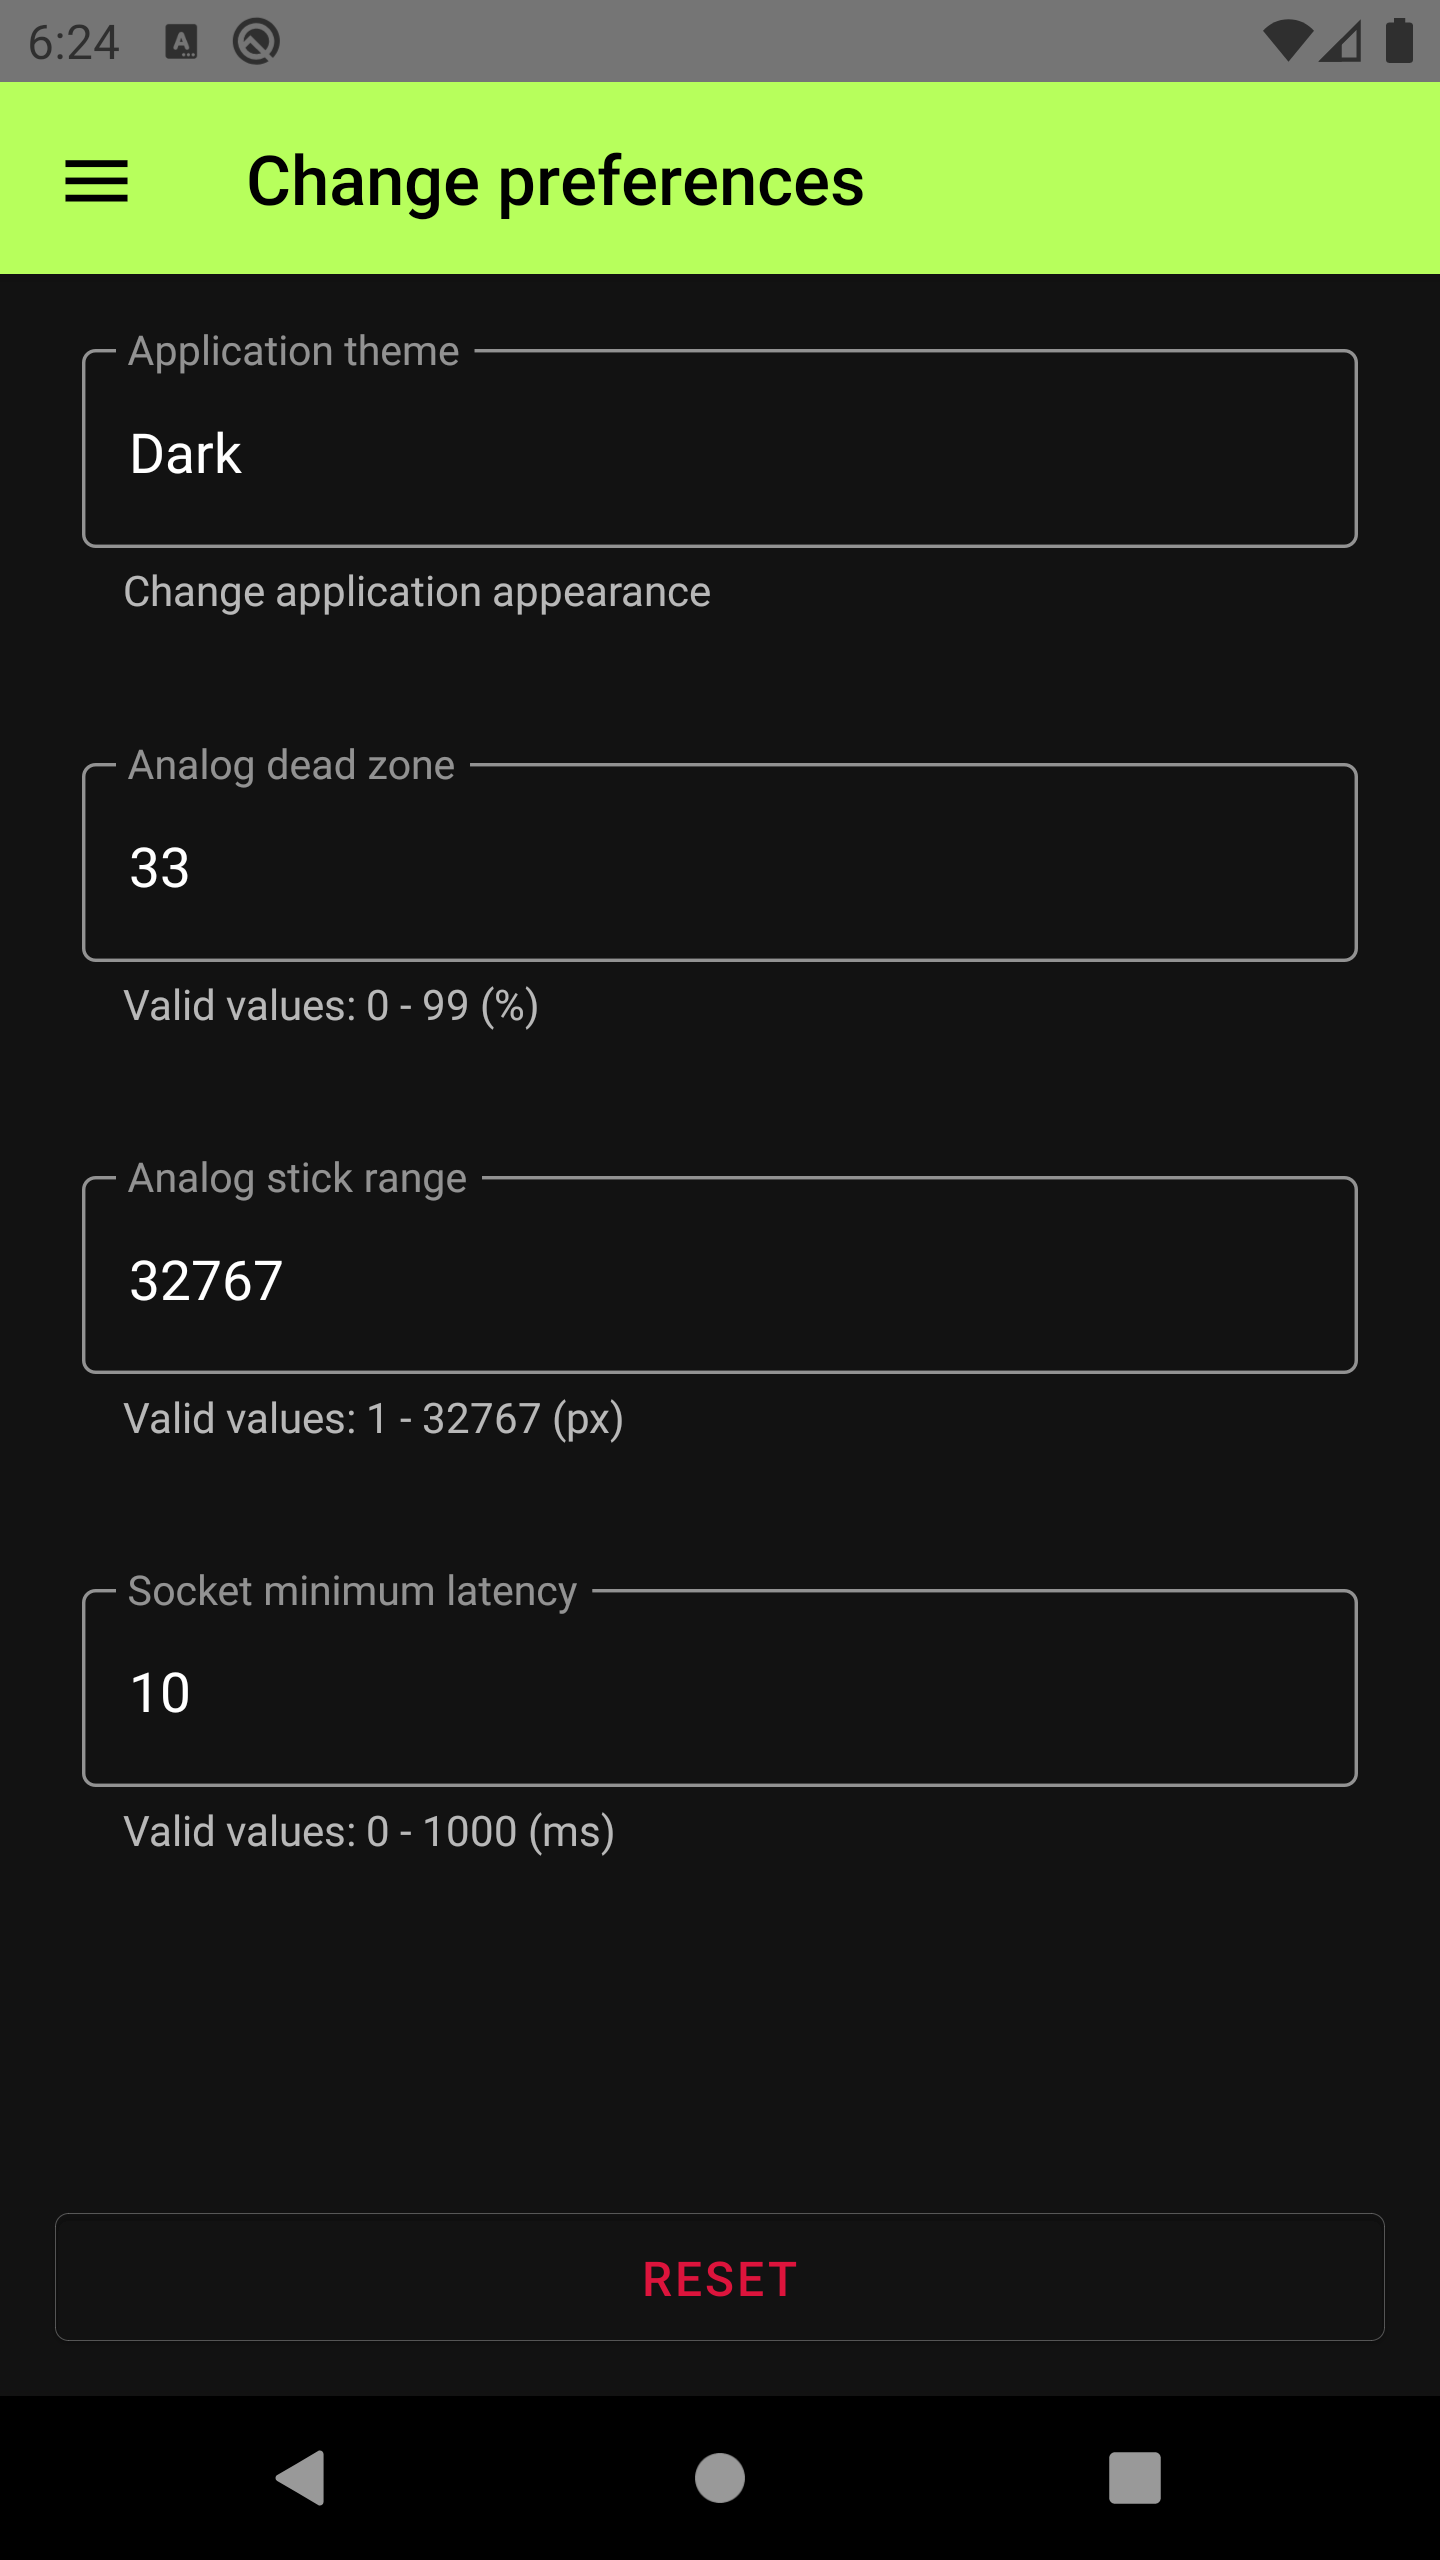Tap the 'Valid values: 0 - 1000 (ms)' hint

(x=369, y=1832)
